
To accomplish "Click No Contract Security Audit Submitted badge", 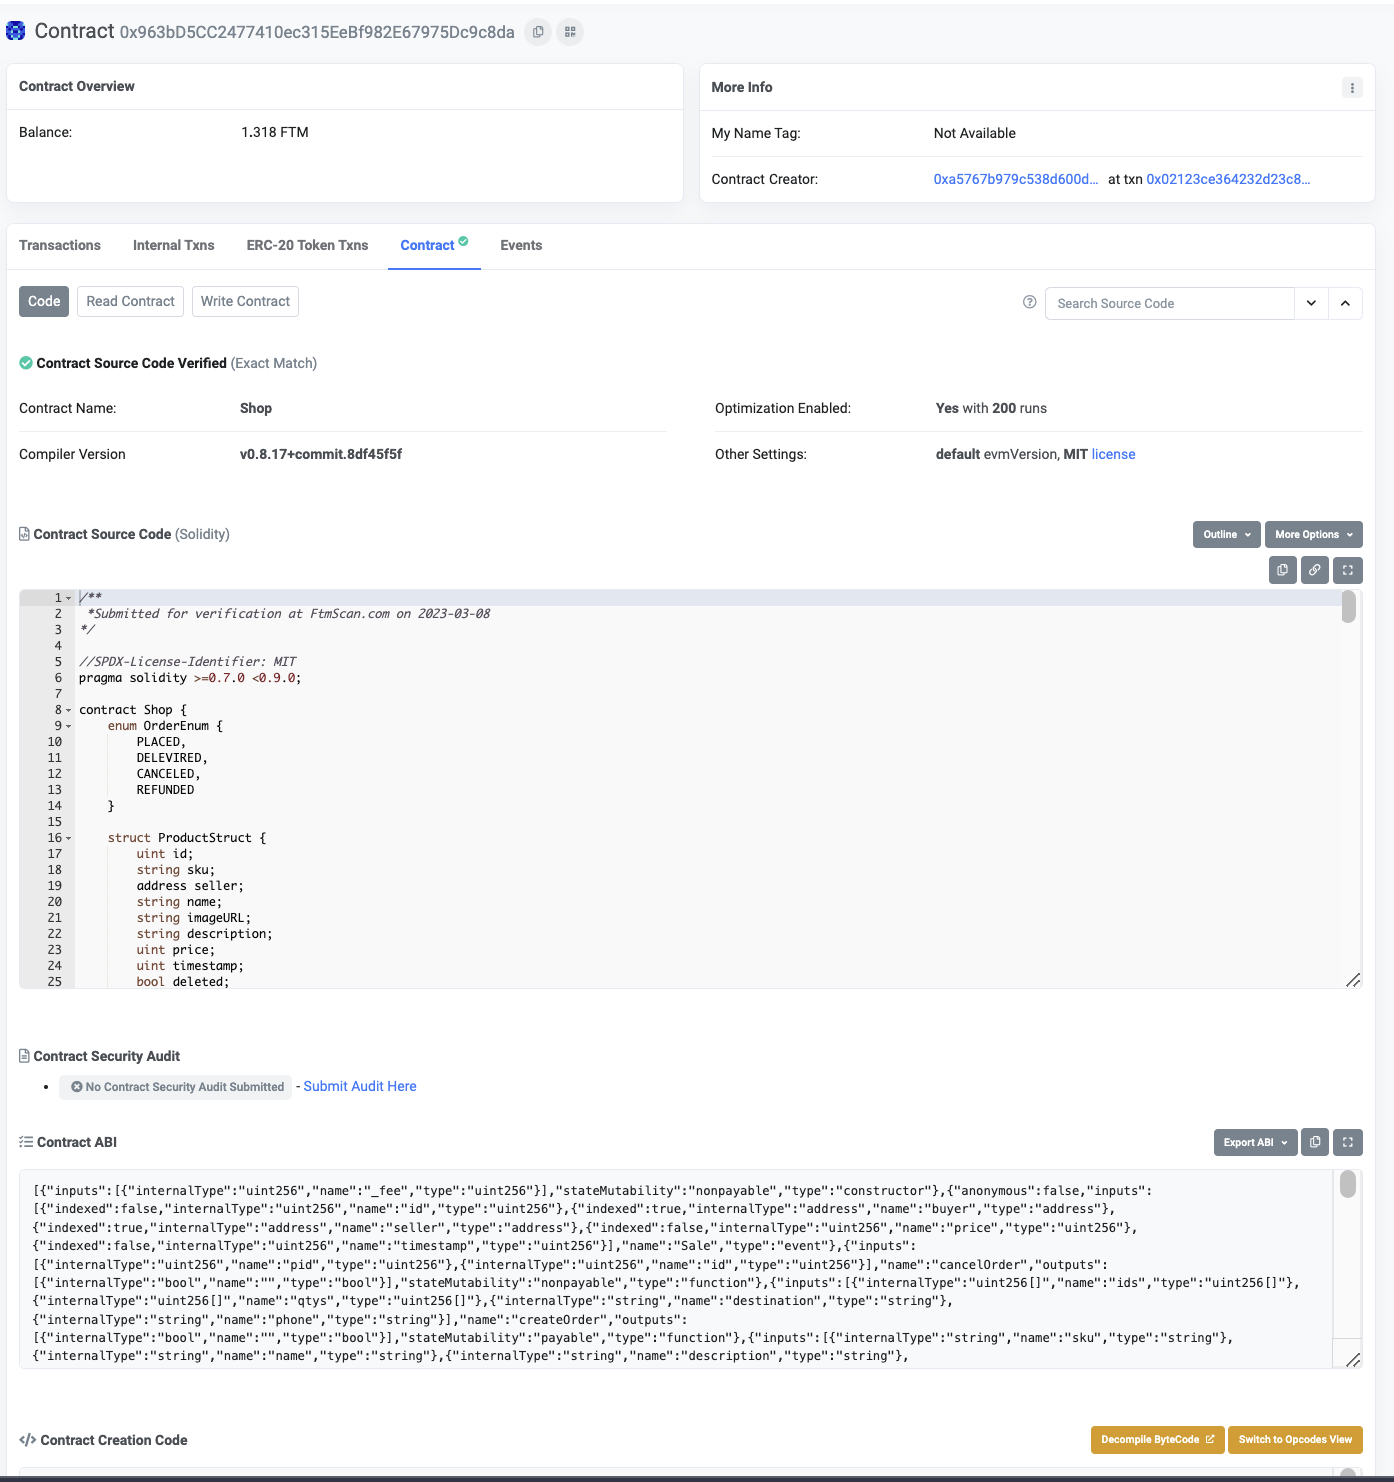I will click(176, 1087).
